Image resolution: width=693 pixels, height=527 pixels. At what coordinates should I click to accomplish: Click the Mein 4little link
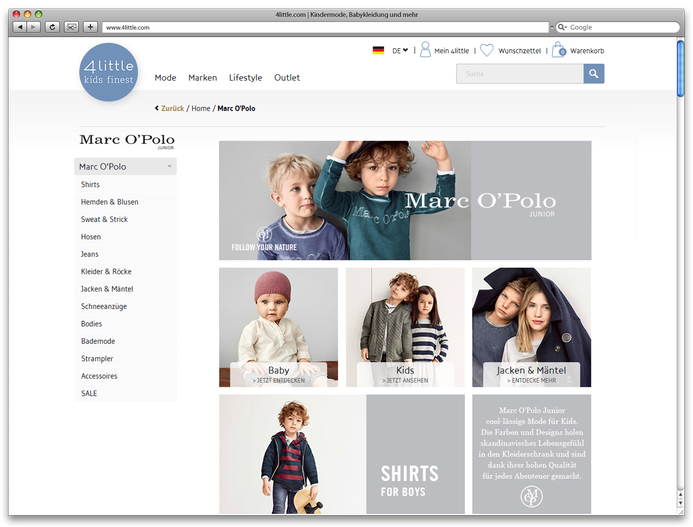pyautogui.click(x=451, y=51)
